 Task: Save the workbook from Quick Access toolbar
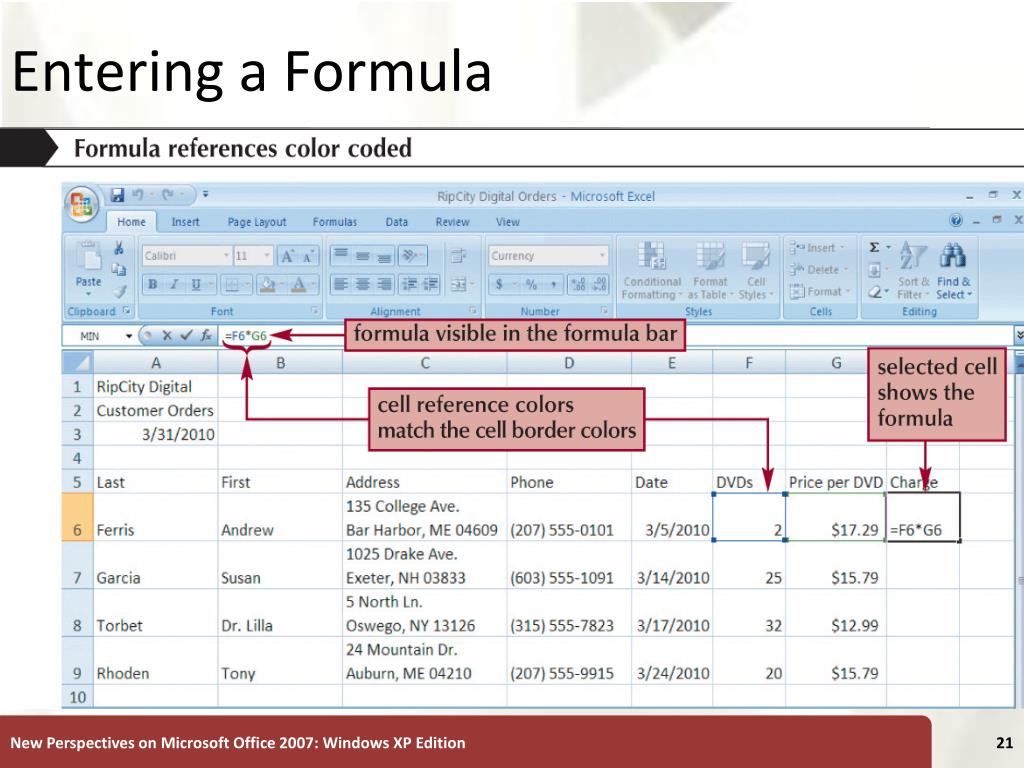click(118, 195)
